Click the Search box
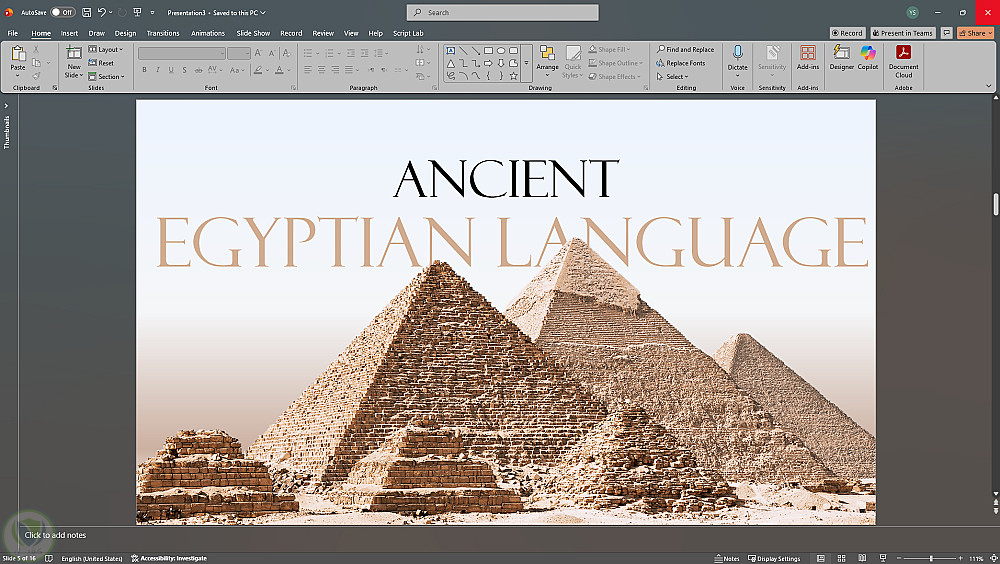1000x564 pixels. [503, 12]
